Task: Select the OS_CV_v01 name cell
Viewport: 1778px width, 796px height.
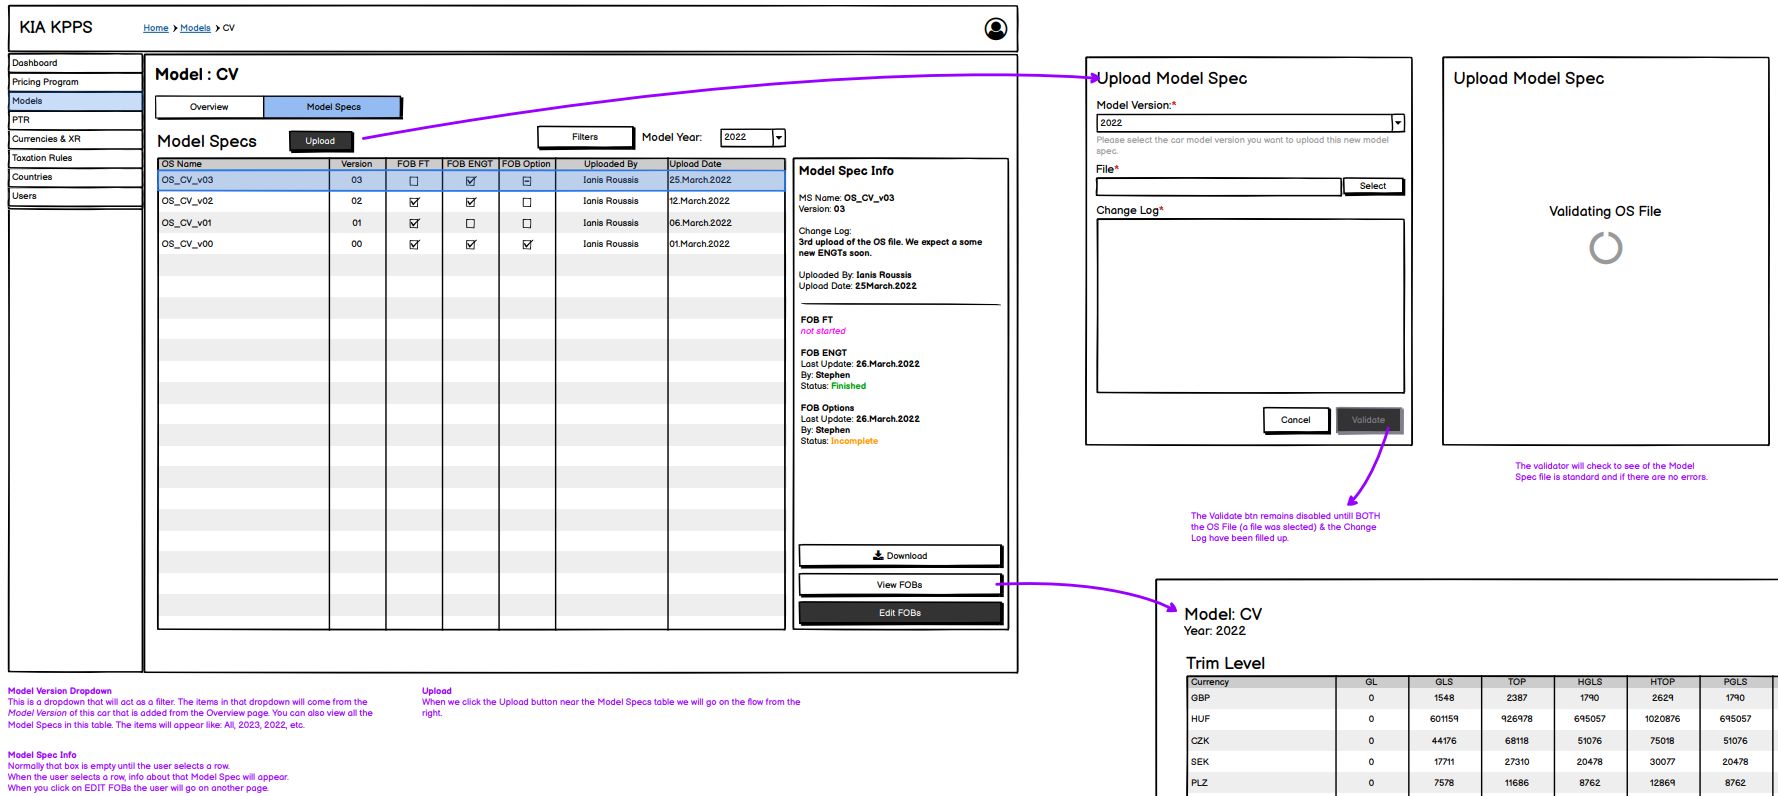Action: pos(243,223)
